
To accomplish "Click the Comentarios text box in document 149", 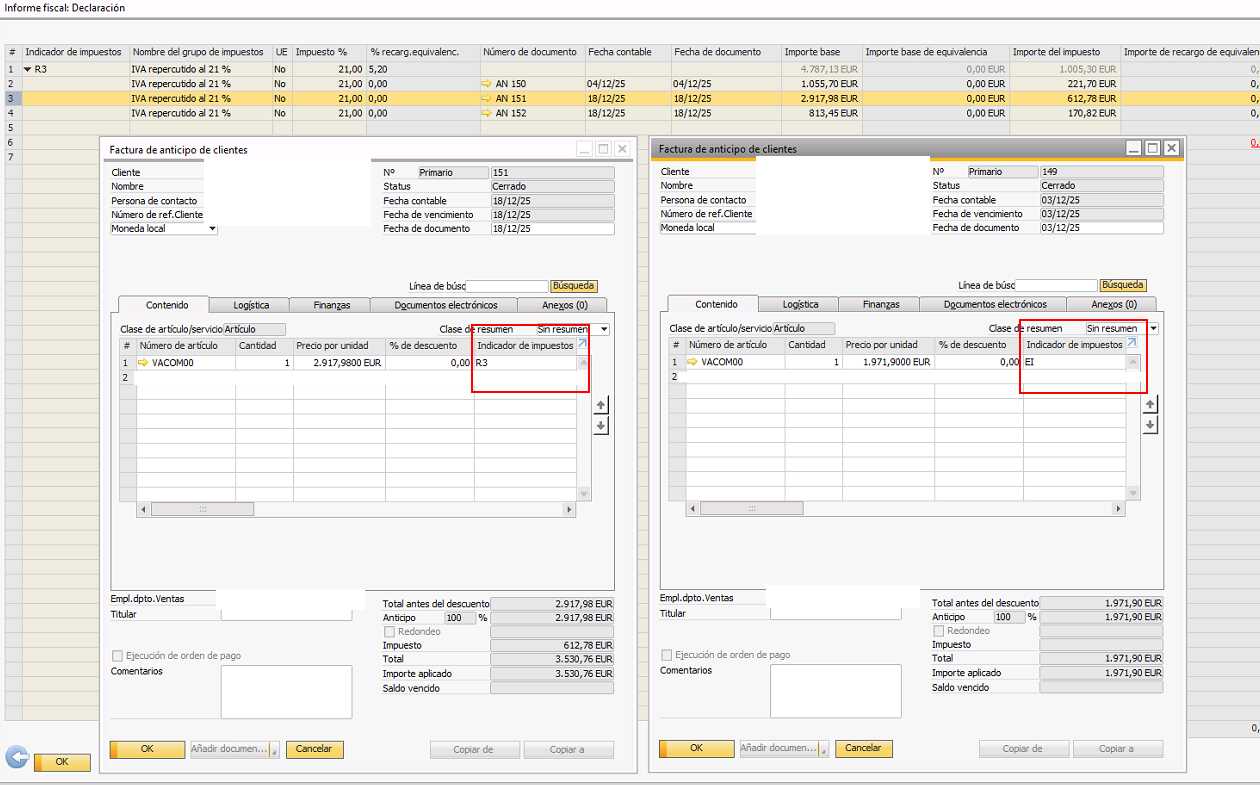I will (x=835, y=691).
